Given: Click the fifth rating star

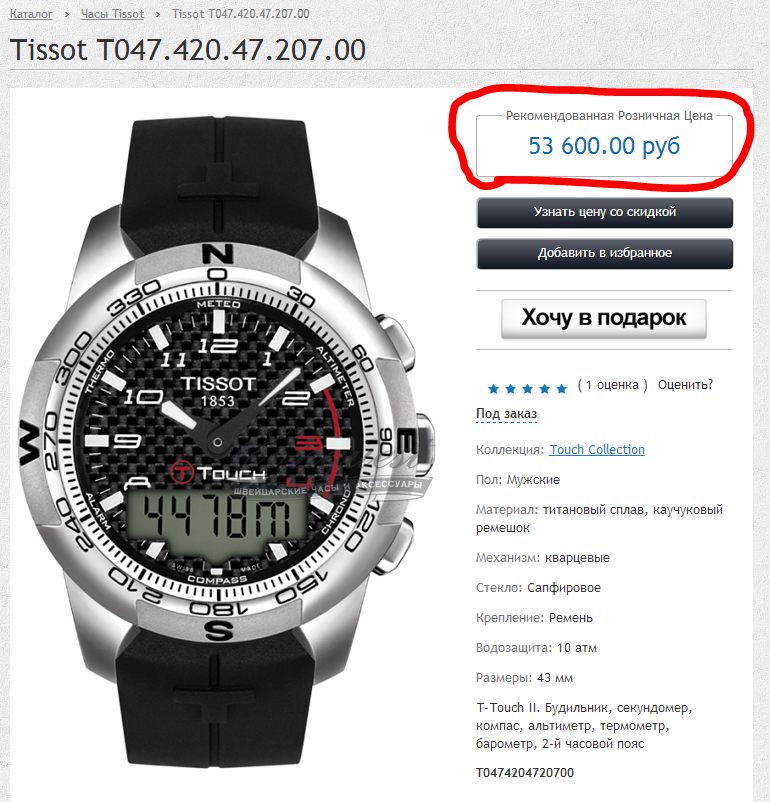Looking at the screenshot, I should (x=561, y=389).
